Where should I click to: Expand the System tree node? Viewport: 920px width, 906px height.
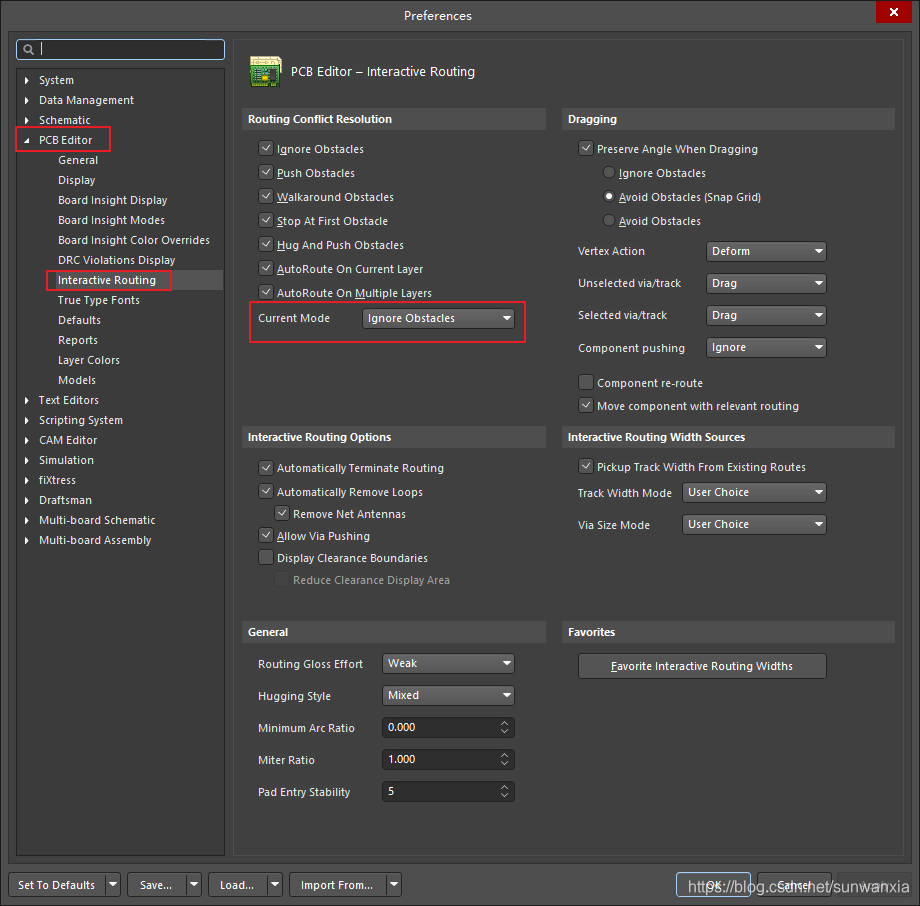(26, 80)
